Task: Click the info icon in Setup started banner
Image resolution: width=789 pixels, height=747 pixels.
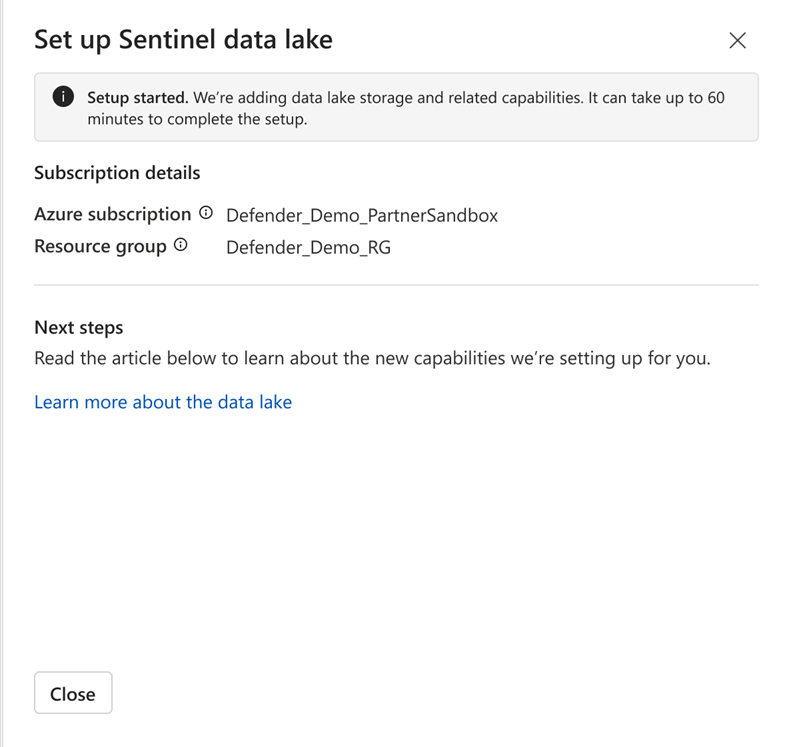Action: (63, 98)
